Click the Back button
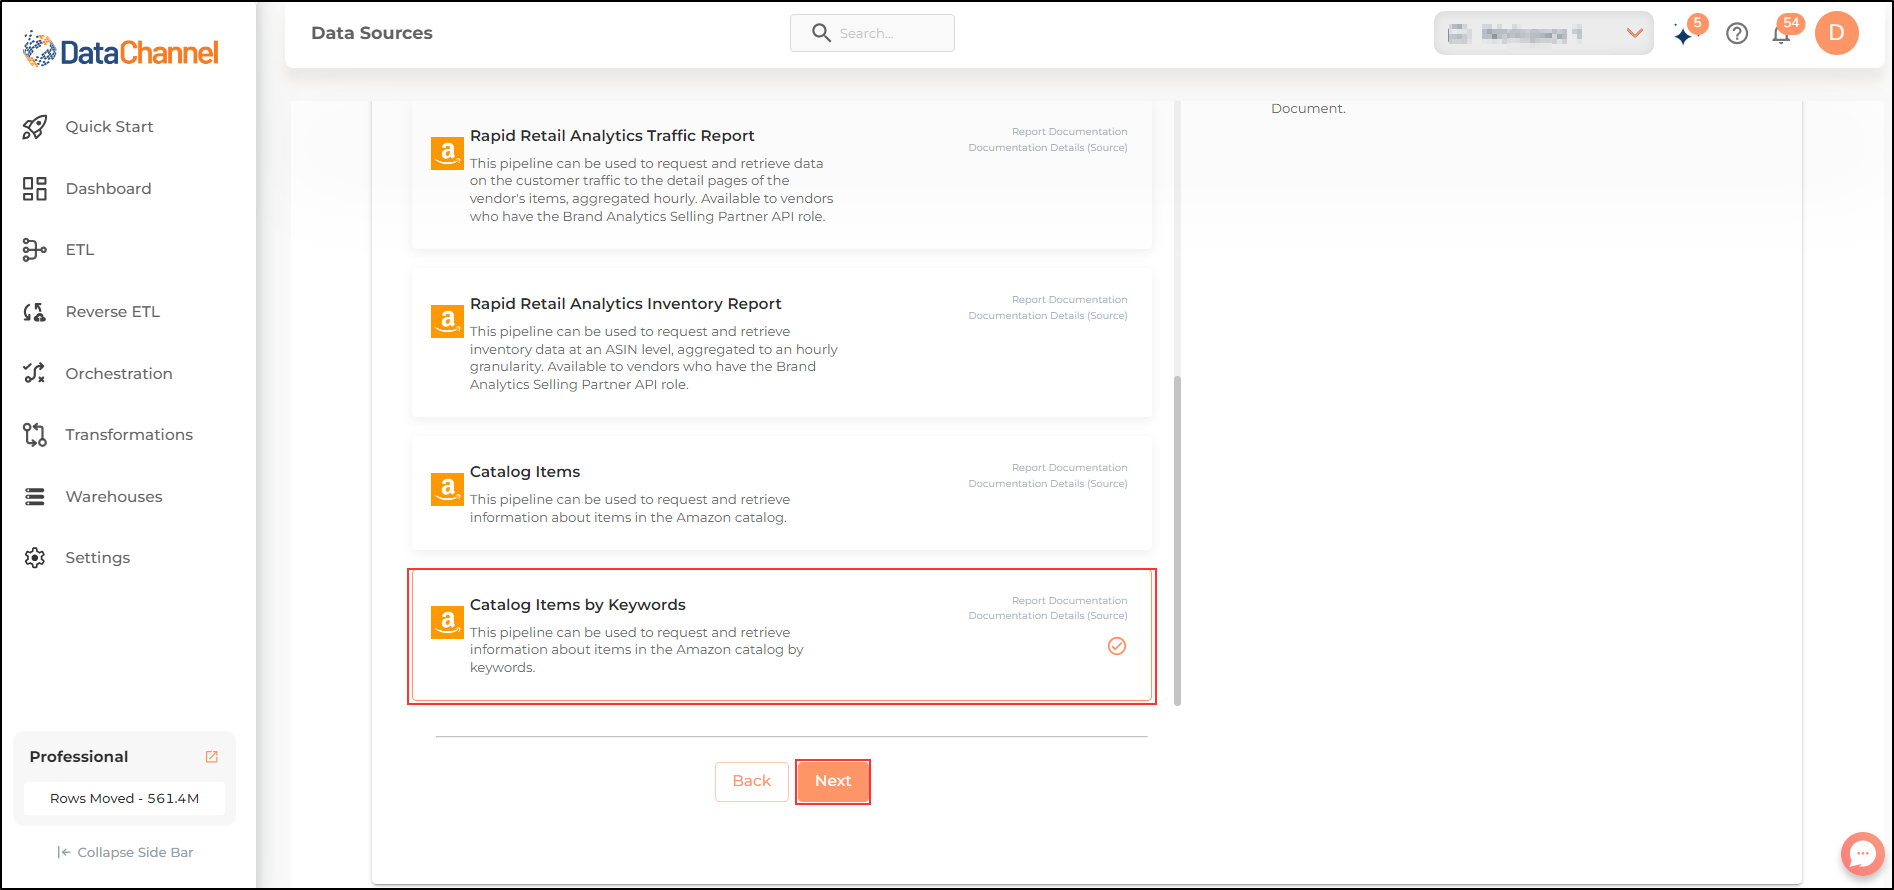This screenshot has height=890, width=1894. point(752,781)
